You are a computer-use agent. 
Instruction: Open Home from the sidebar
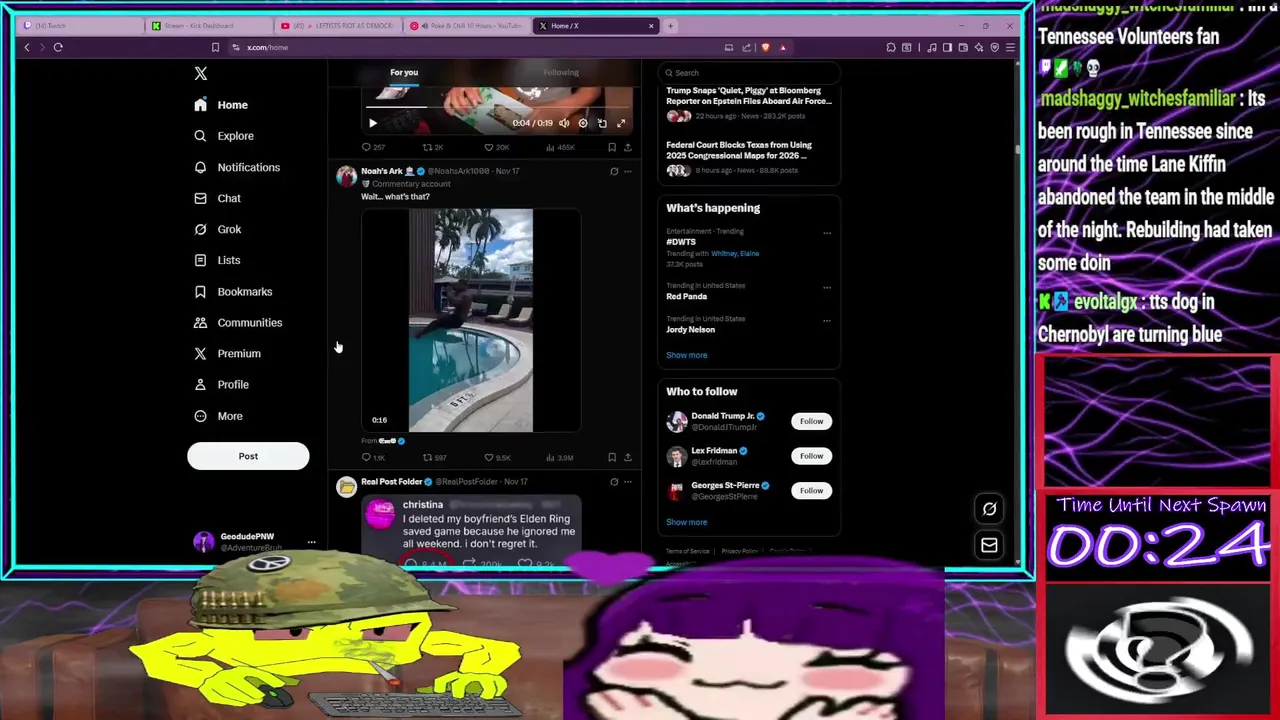point(221,105)
